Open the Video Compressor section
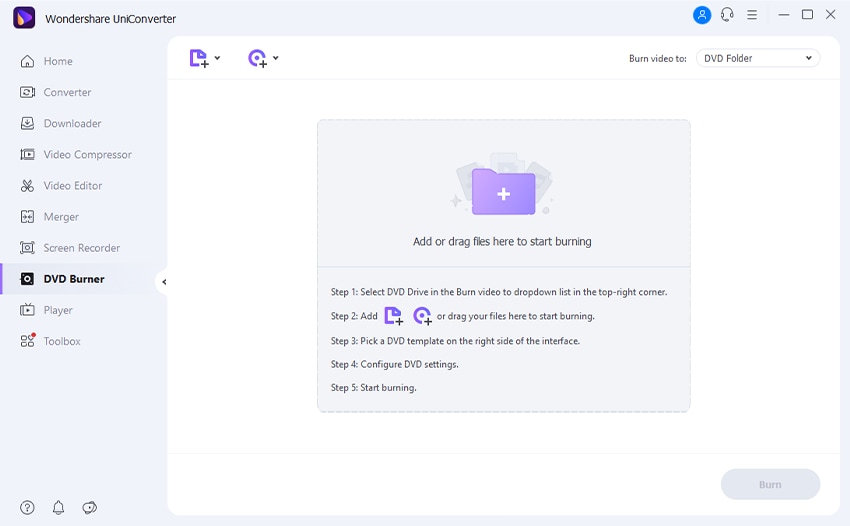 pos(87,154)
